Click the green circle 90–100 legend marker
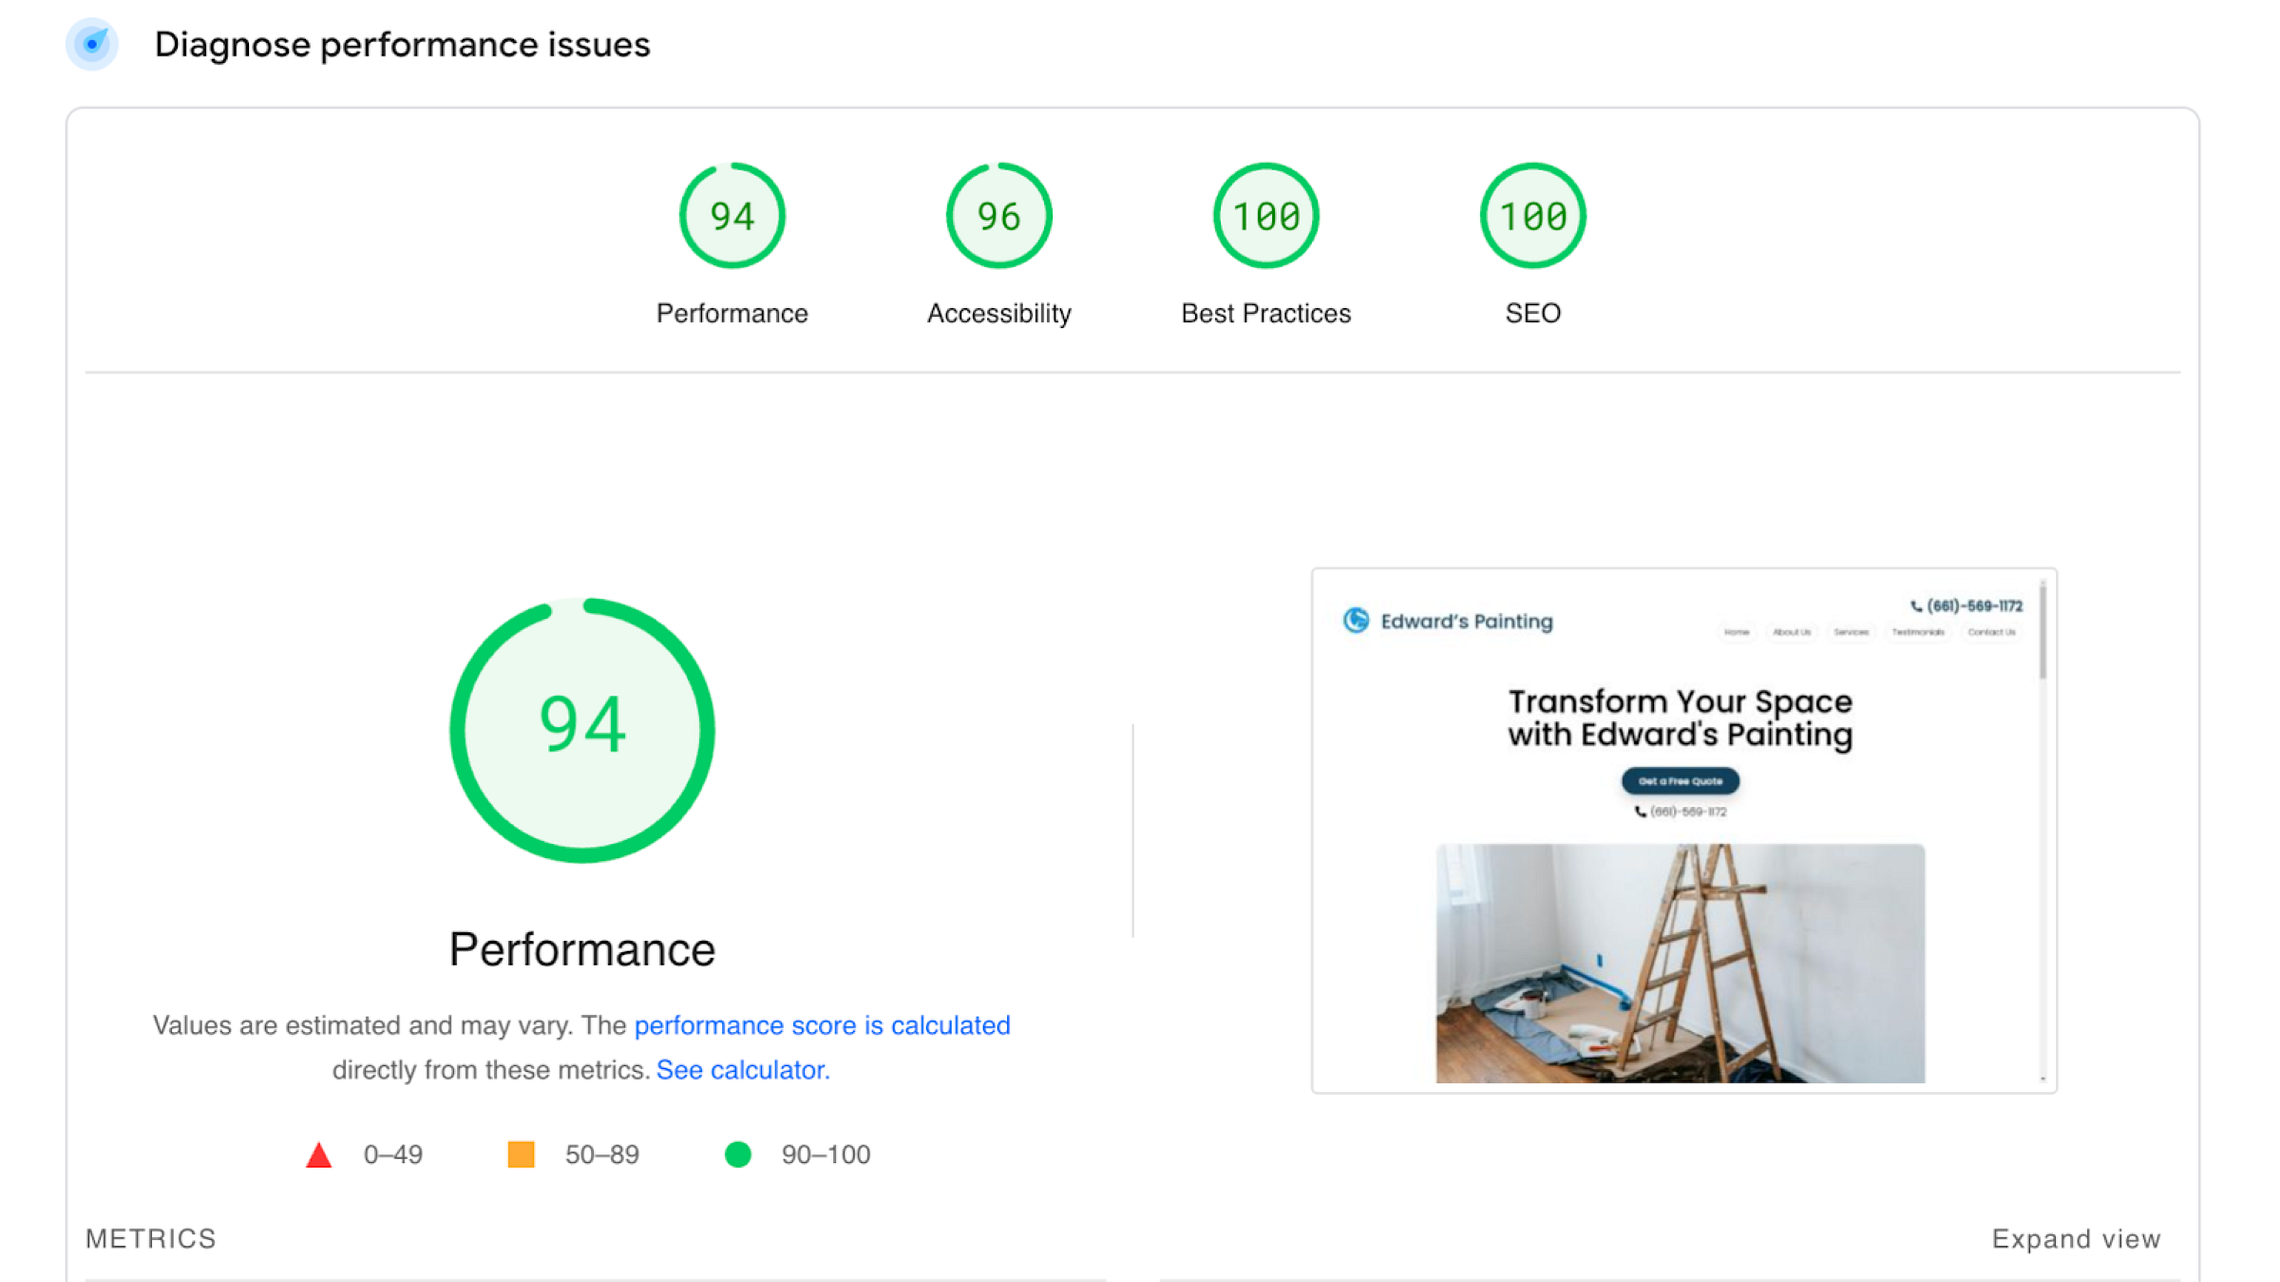 tap(739, 1154)
